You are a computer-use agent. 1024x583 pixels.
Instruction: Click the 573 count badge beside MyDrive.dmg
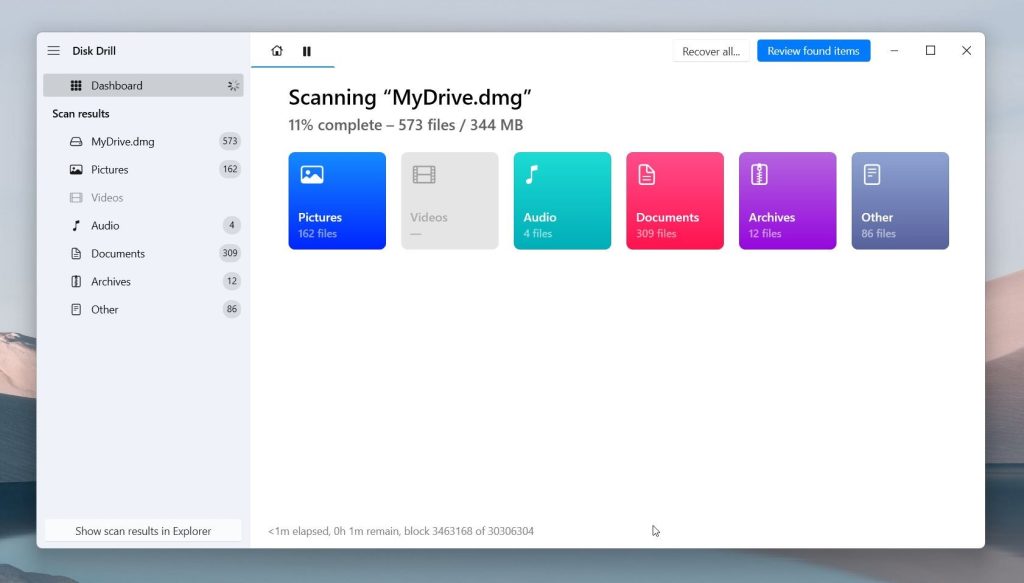pos(229,141)
